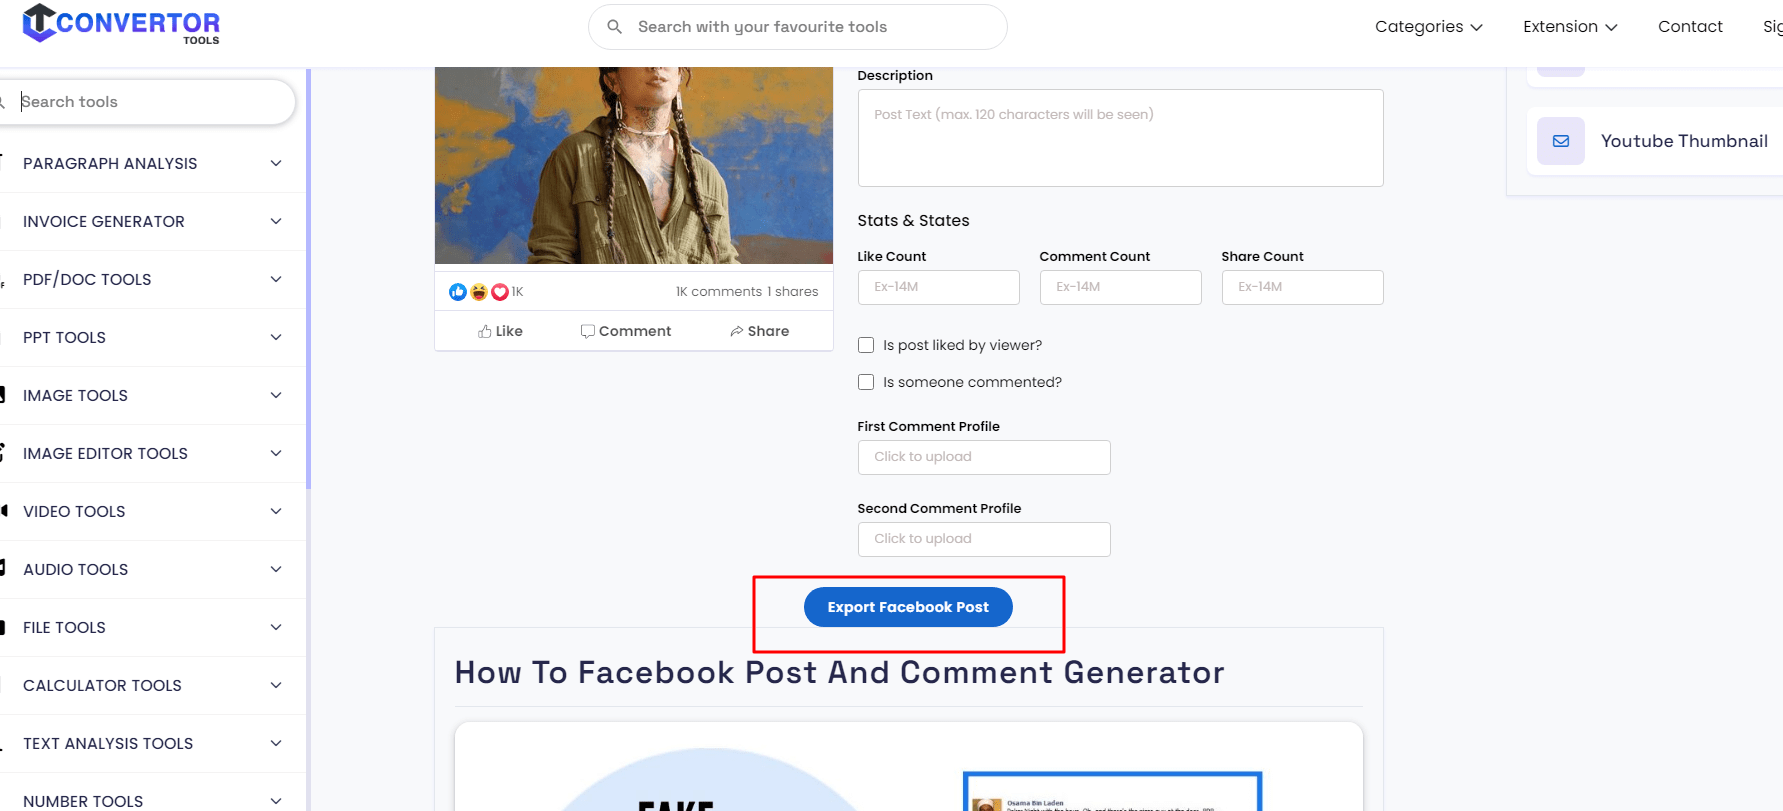Toggle the viewer liked checkbox off
The width and height of the screenshot is (1783, 811).
pos(866,344)
